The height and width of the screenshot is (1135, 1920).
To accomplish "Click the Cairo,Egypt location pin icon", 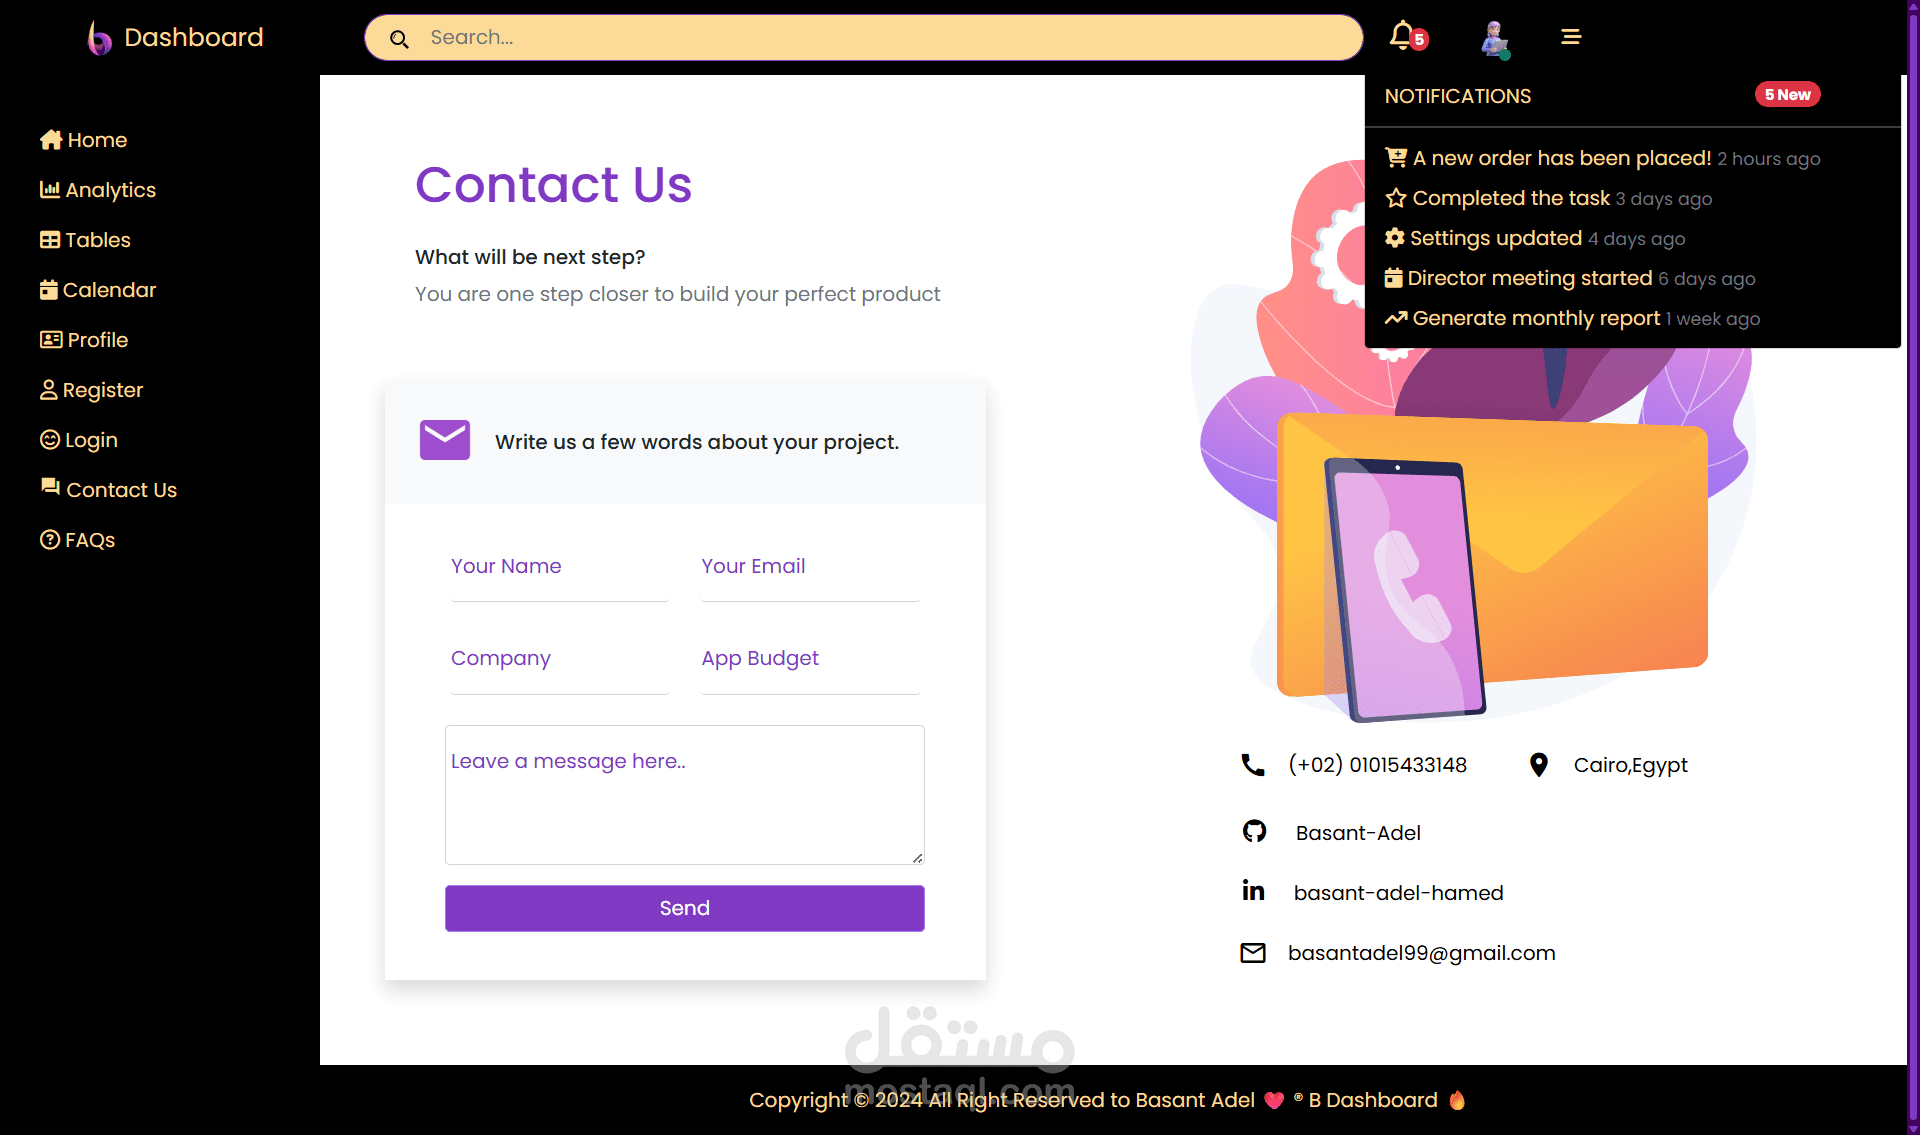I will point(1539,765).
